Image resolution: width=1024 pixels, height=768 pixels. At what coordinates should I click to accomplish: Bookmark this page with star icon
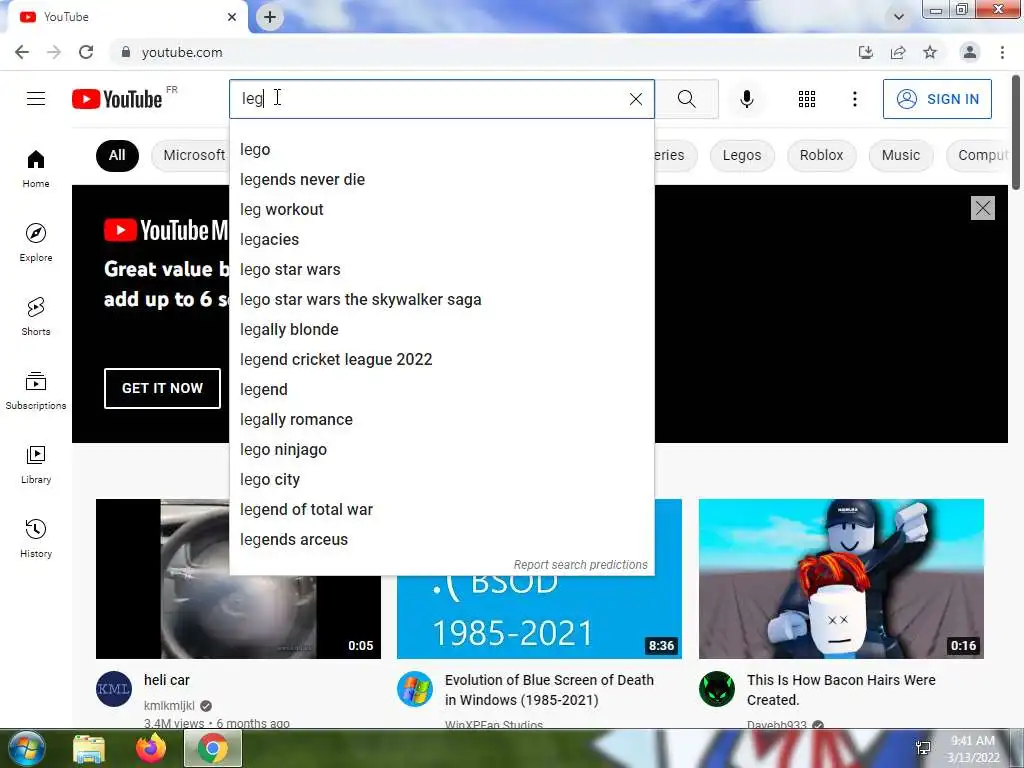coord(930,52)
